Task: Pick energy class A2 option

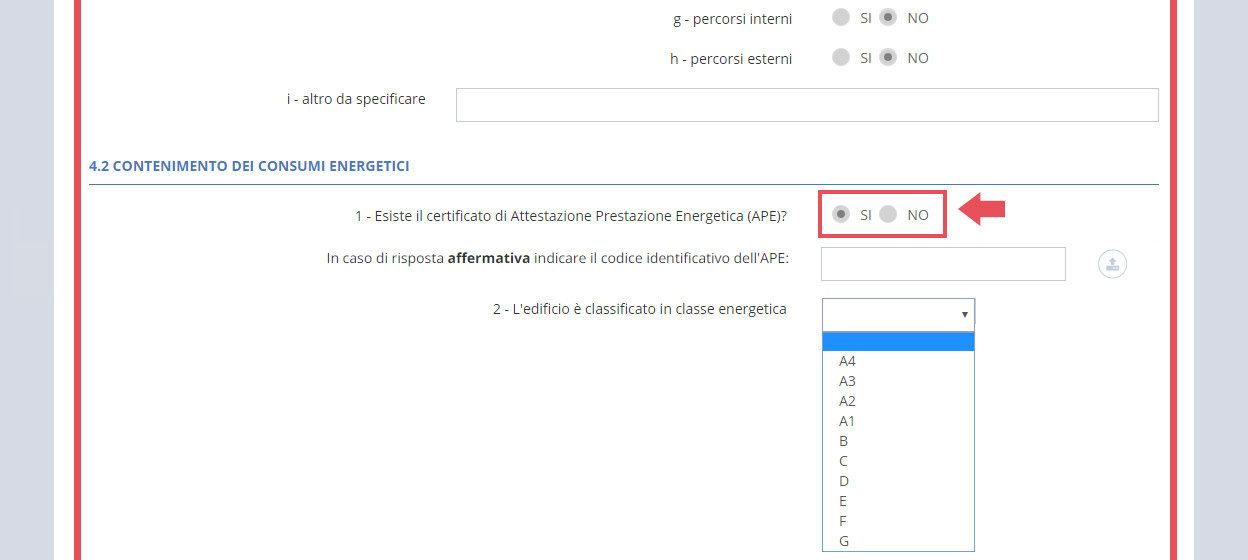Action: (848, 401)
